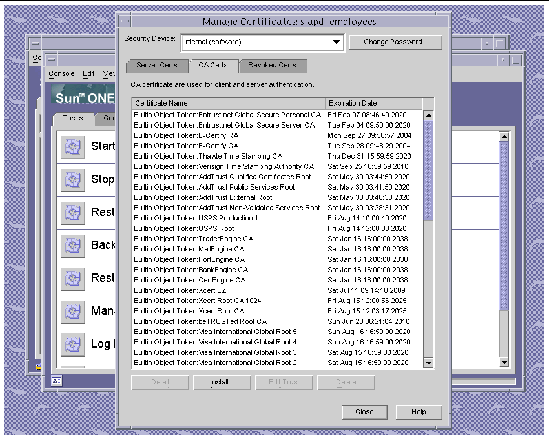Image resolution: width=549 pixels, height=440 pixels.
Task: Click the Restart server icon in the console window
Action: coord(73,213)
